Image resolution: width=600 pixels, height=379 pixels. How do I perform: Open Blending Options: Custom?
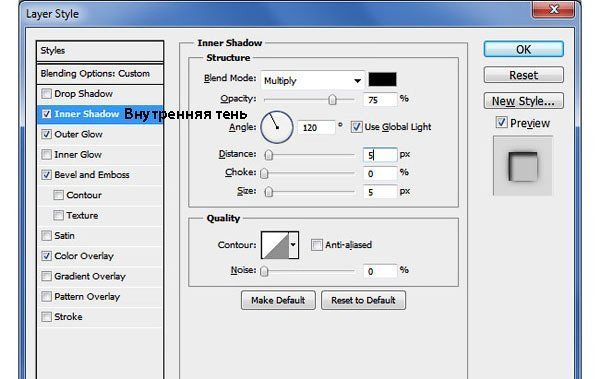(x=100, y=74)
